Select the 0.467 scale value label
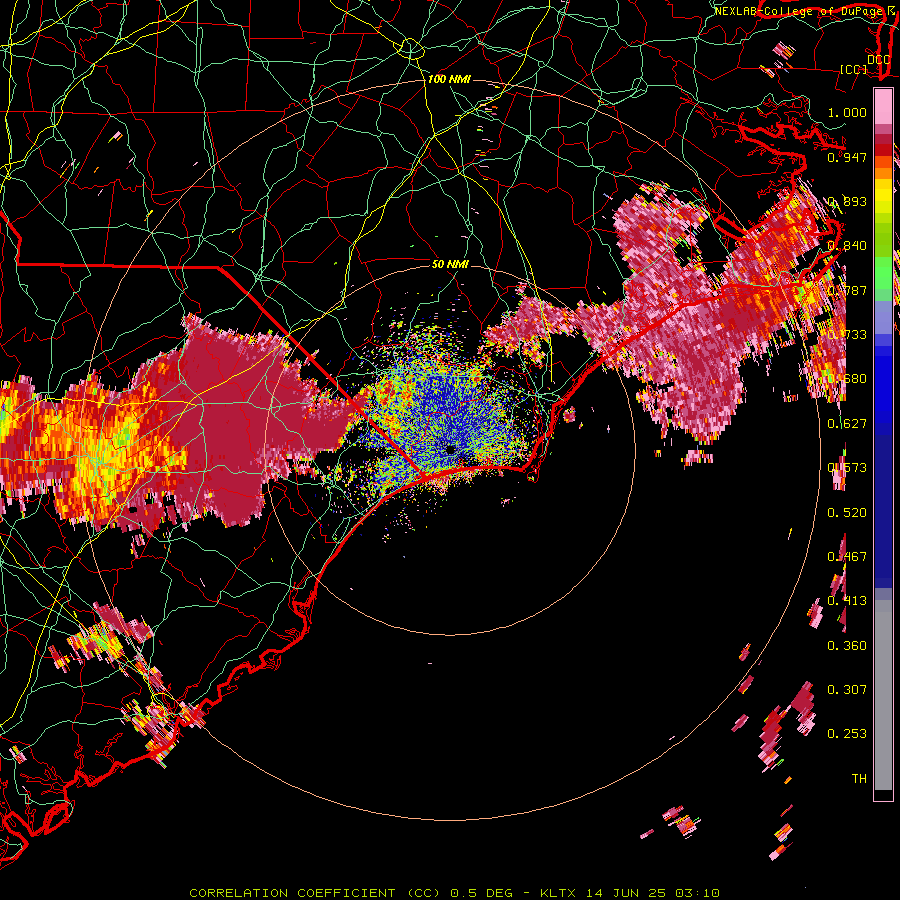 coord(847,557)
